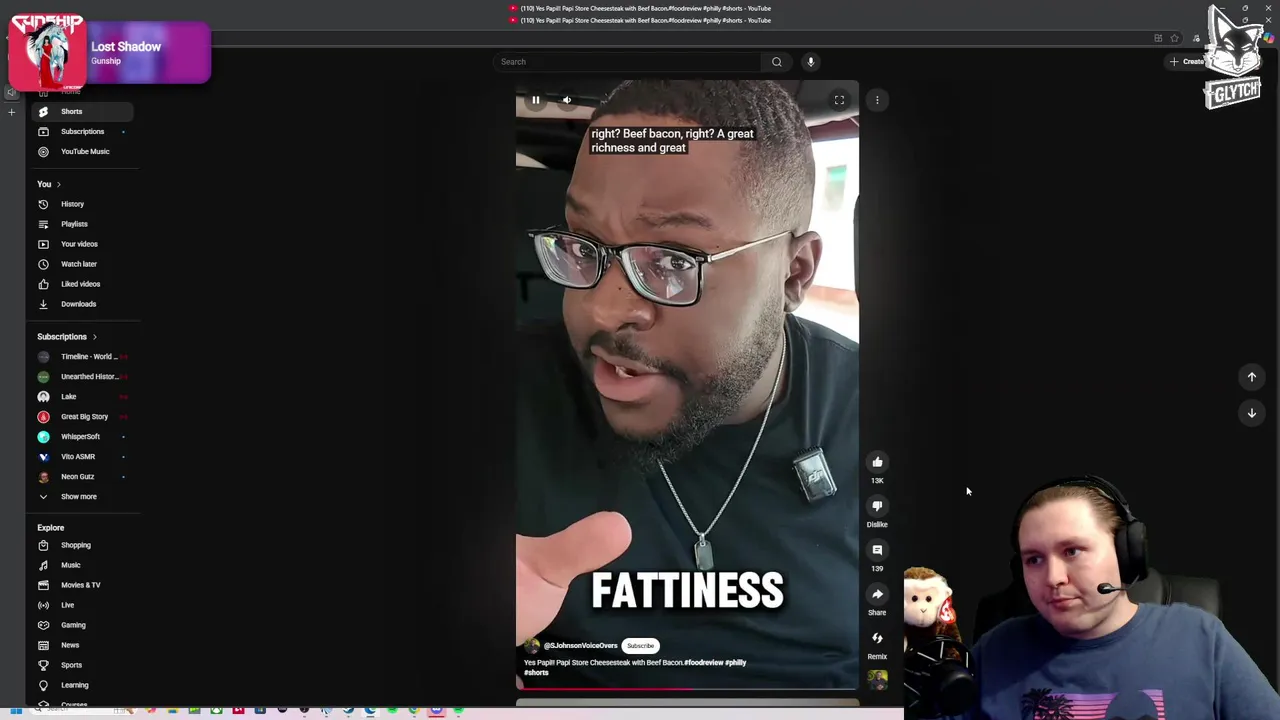The image size is (1280, 720).
Task: Go to previous Short with up arrow
Action: point(1251,377)
